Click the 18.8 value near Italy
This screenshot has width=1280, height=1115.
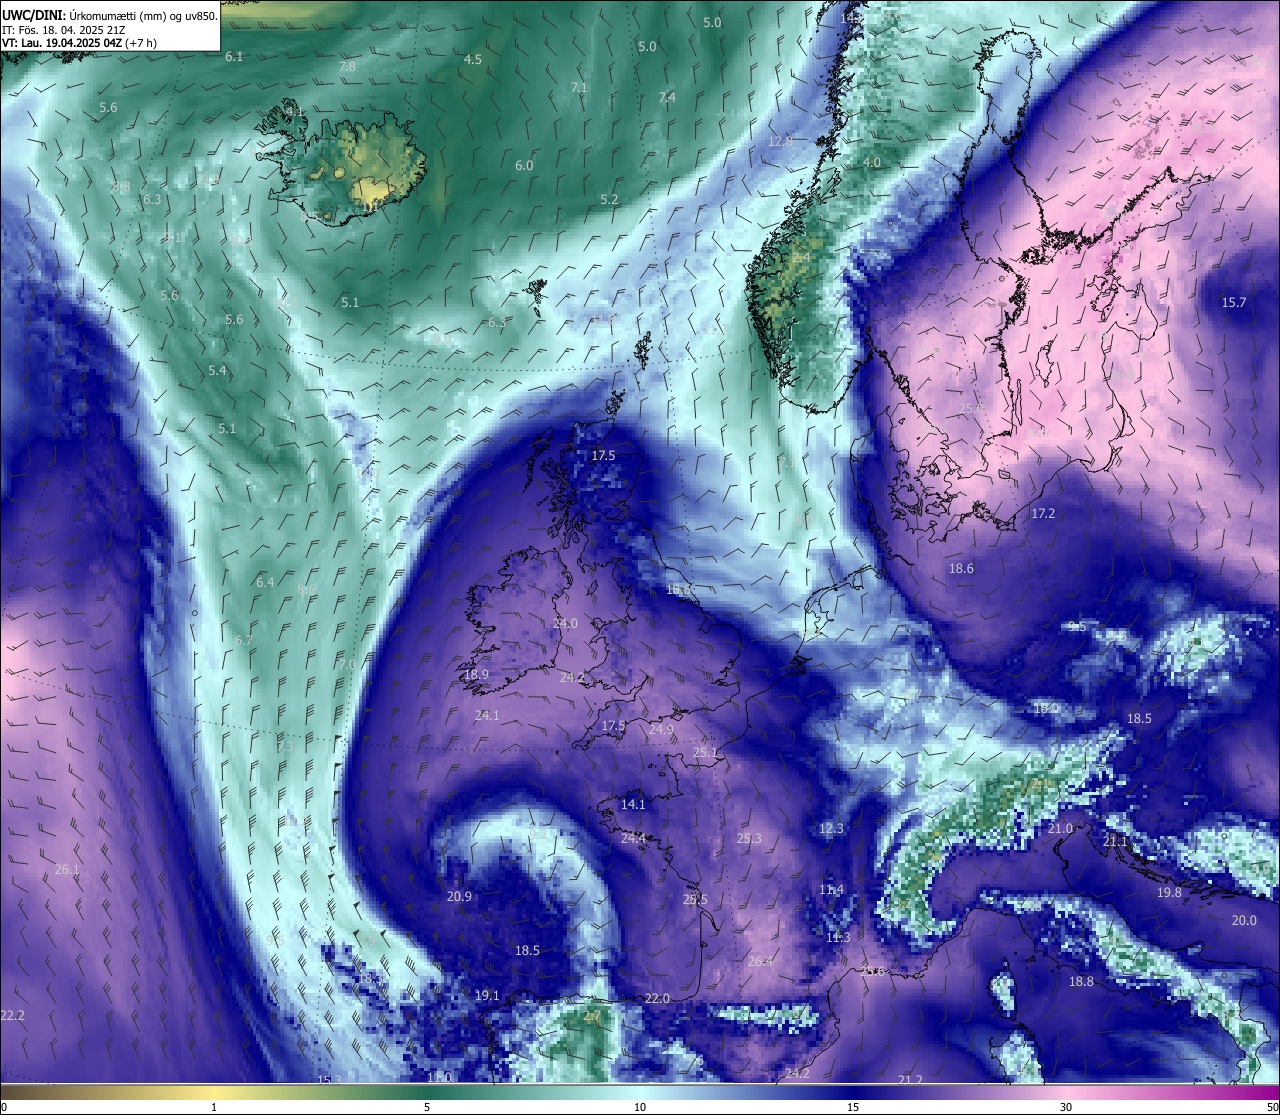click(1081, 981)
